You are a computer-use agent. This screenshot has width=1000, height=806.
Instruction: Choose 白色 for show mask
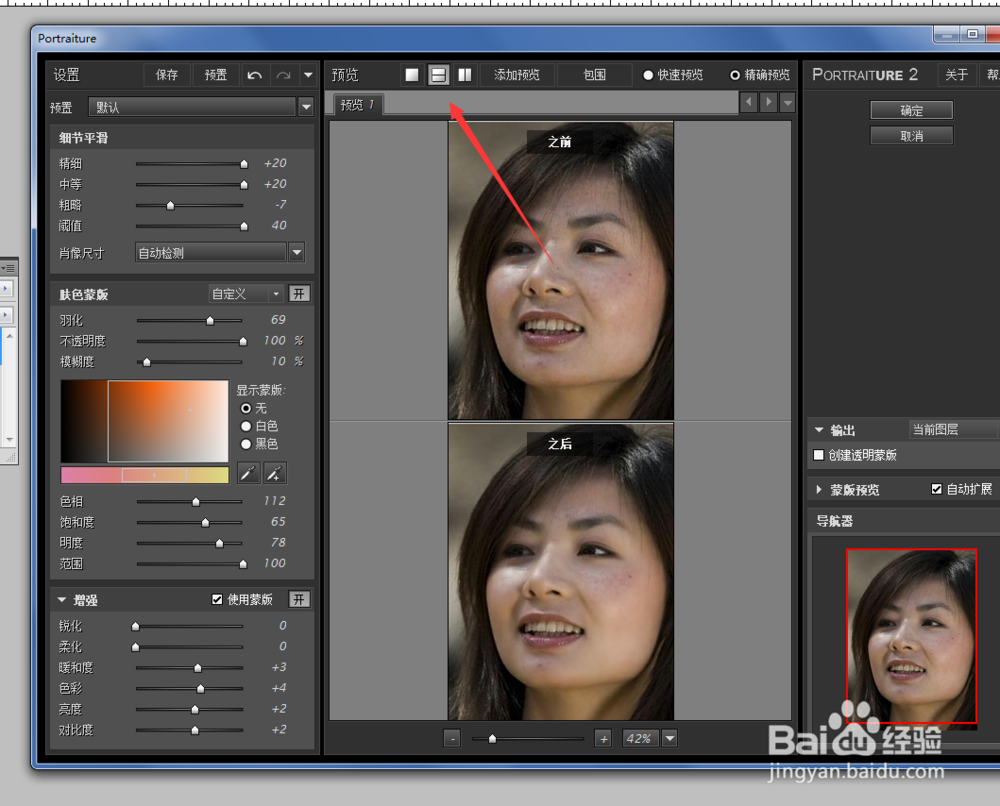point(246,426)
